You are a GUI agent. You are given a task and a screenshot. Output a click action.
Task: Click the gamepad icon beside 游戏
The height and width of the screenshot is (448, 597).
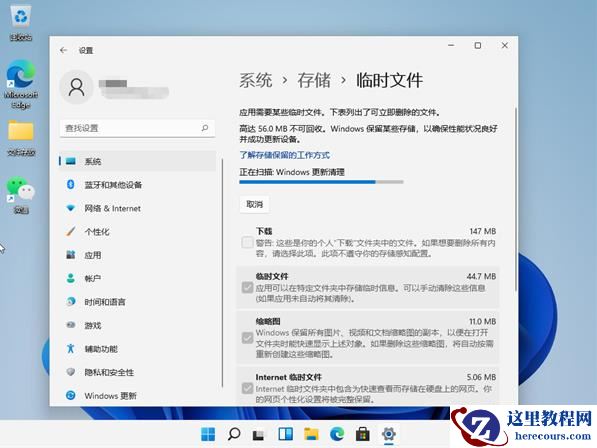(x=70, y=325)
